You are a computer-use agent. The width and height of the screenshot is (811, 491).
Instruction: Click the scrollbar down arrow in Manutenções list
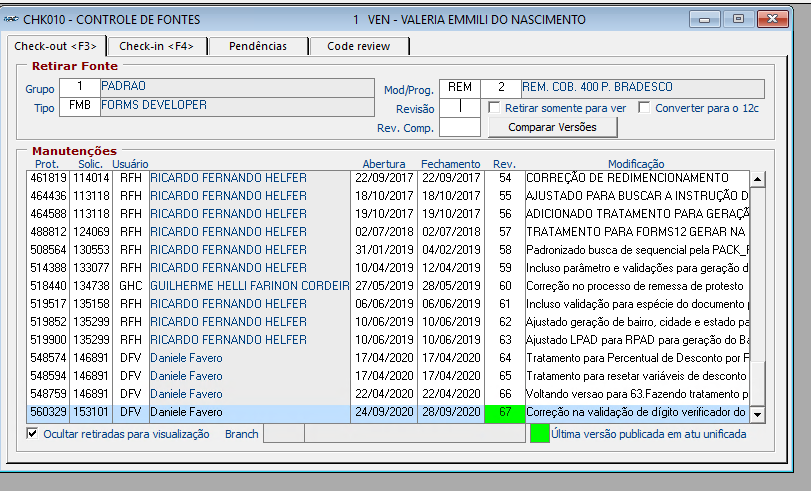tap(757, 414)
